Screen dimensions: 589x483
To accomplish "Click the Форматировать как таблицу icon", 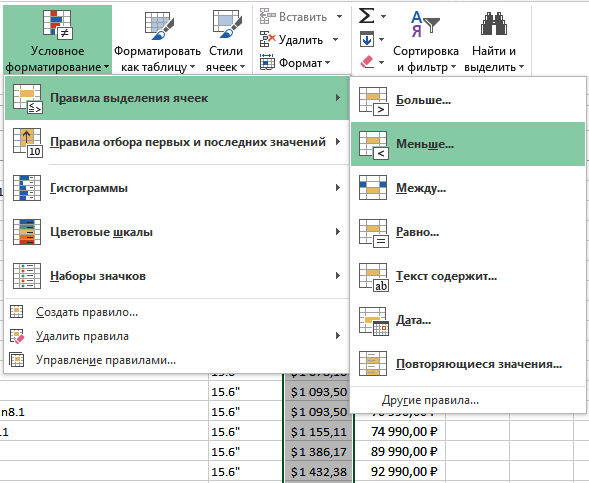I will tap(159, 25).
